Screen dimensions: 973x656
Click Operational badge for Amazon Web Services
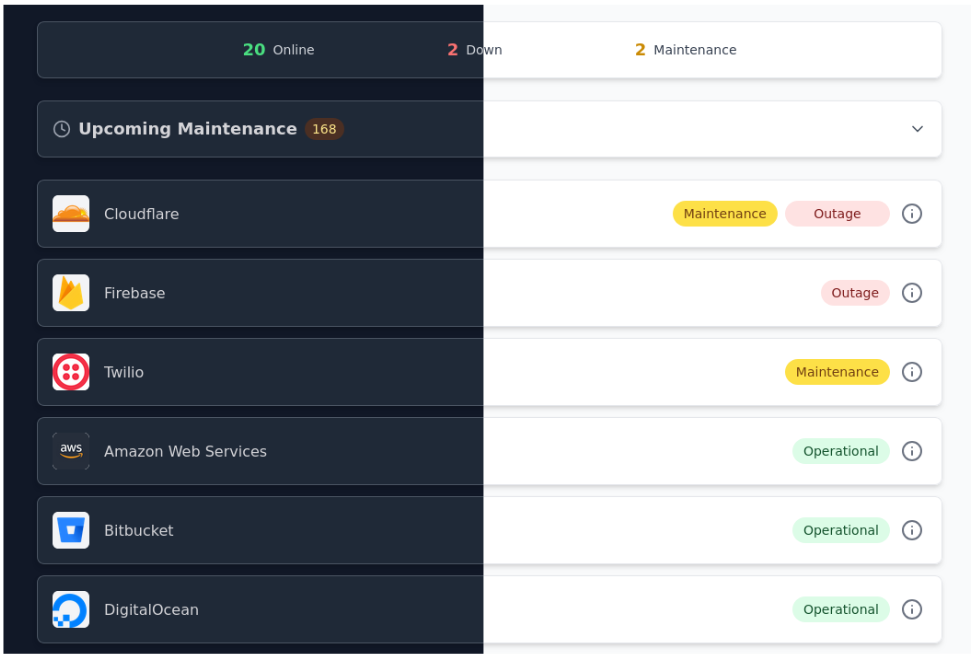[841, 451]
